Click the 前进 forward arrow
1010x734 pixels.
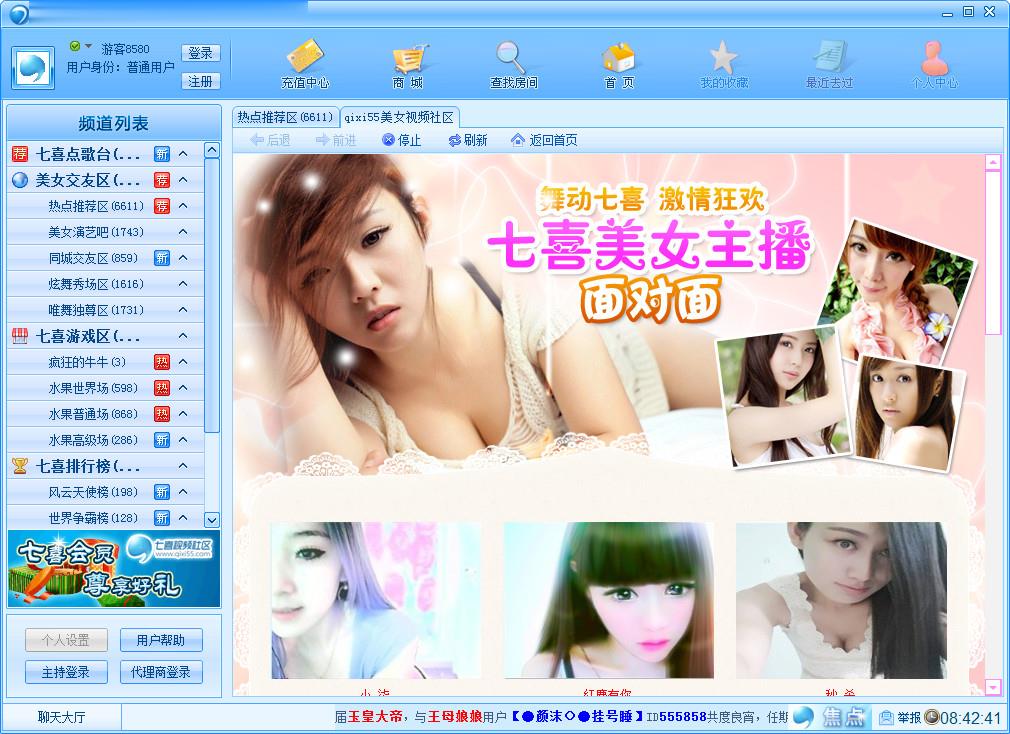(x=336, y=140)
